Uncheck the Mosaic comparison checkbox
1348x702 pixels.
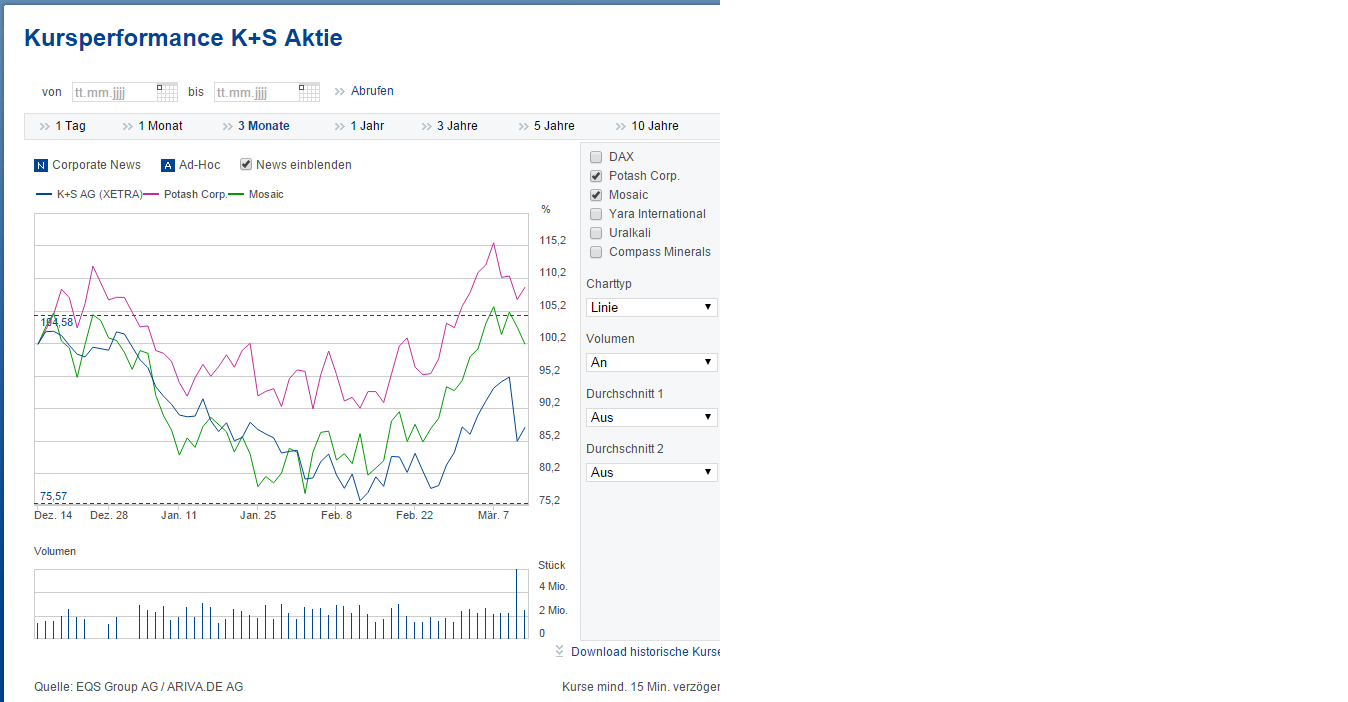596,195
